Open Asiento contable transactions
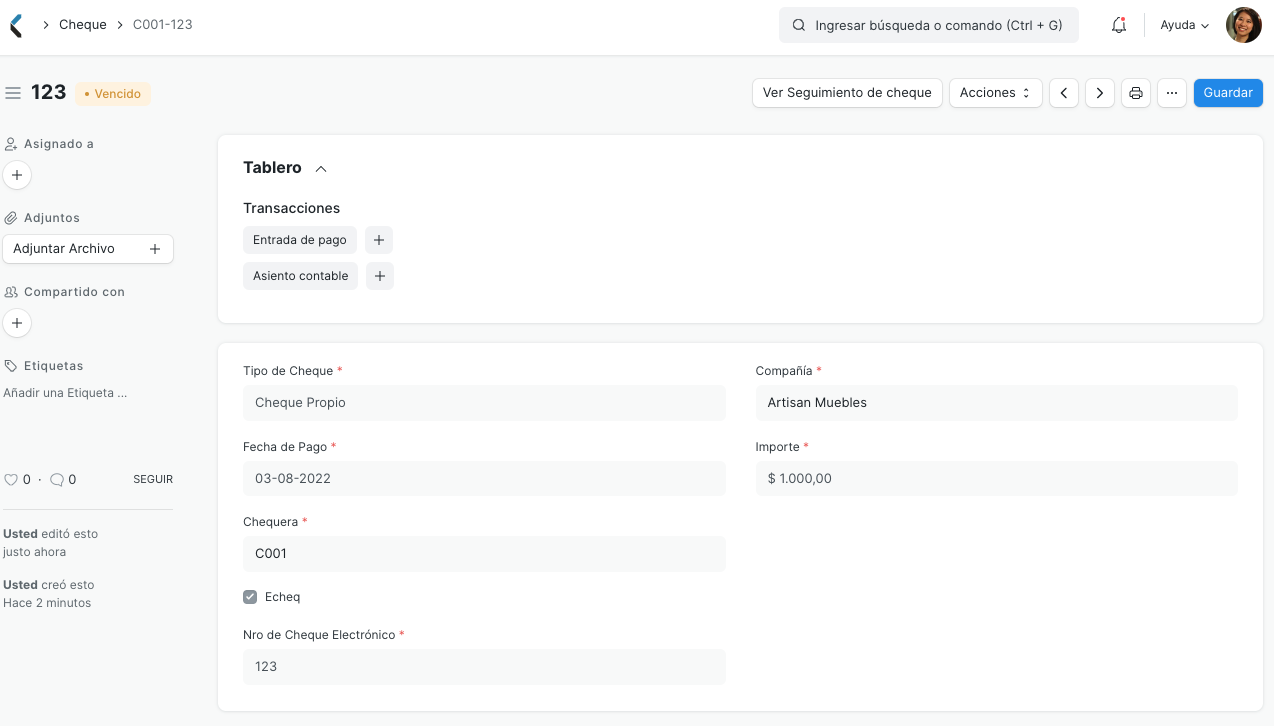Image resolution: width=1274 pixels, height=726 pixels. tap(301, 276)
